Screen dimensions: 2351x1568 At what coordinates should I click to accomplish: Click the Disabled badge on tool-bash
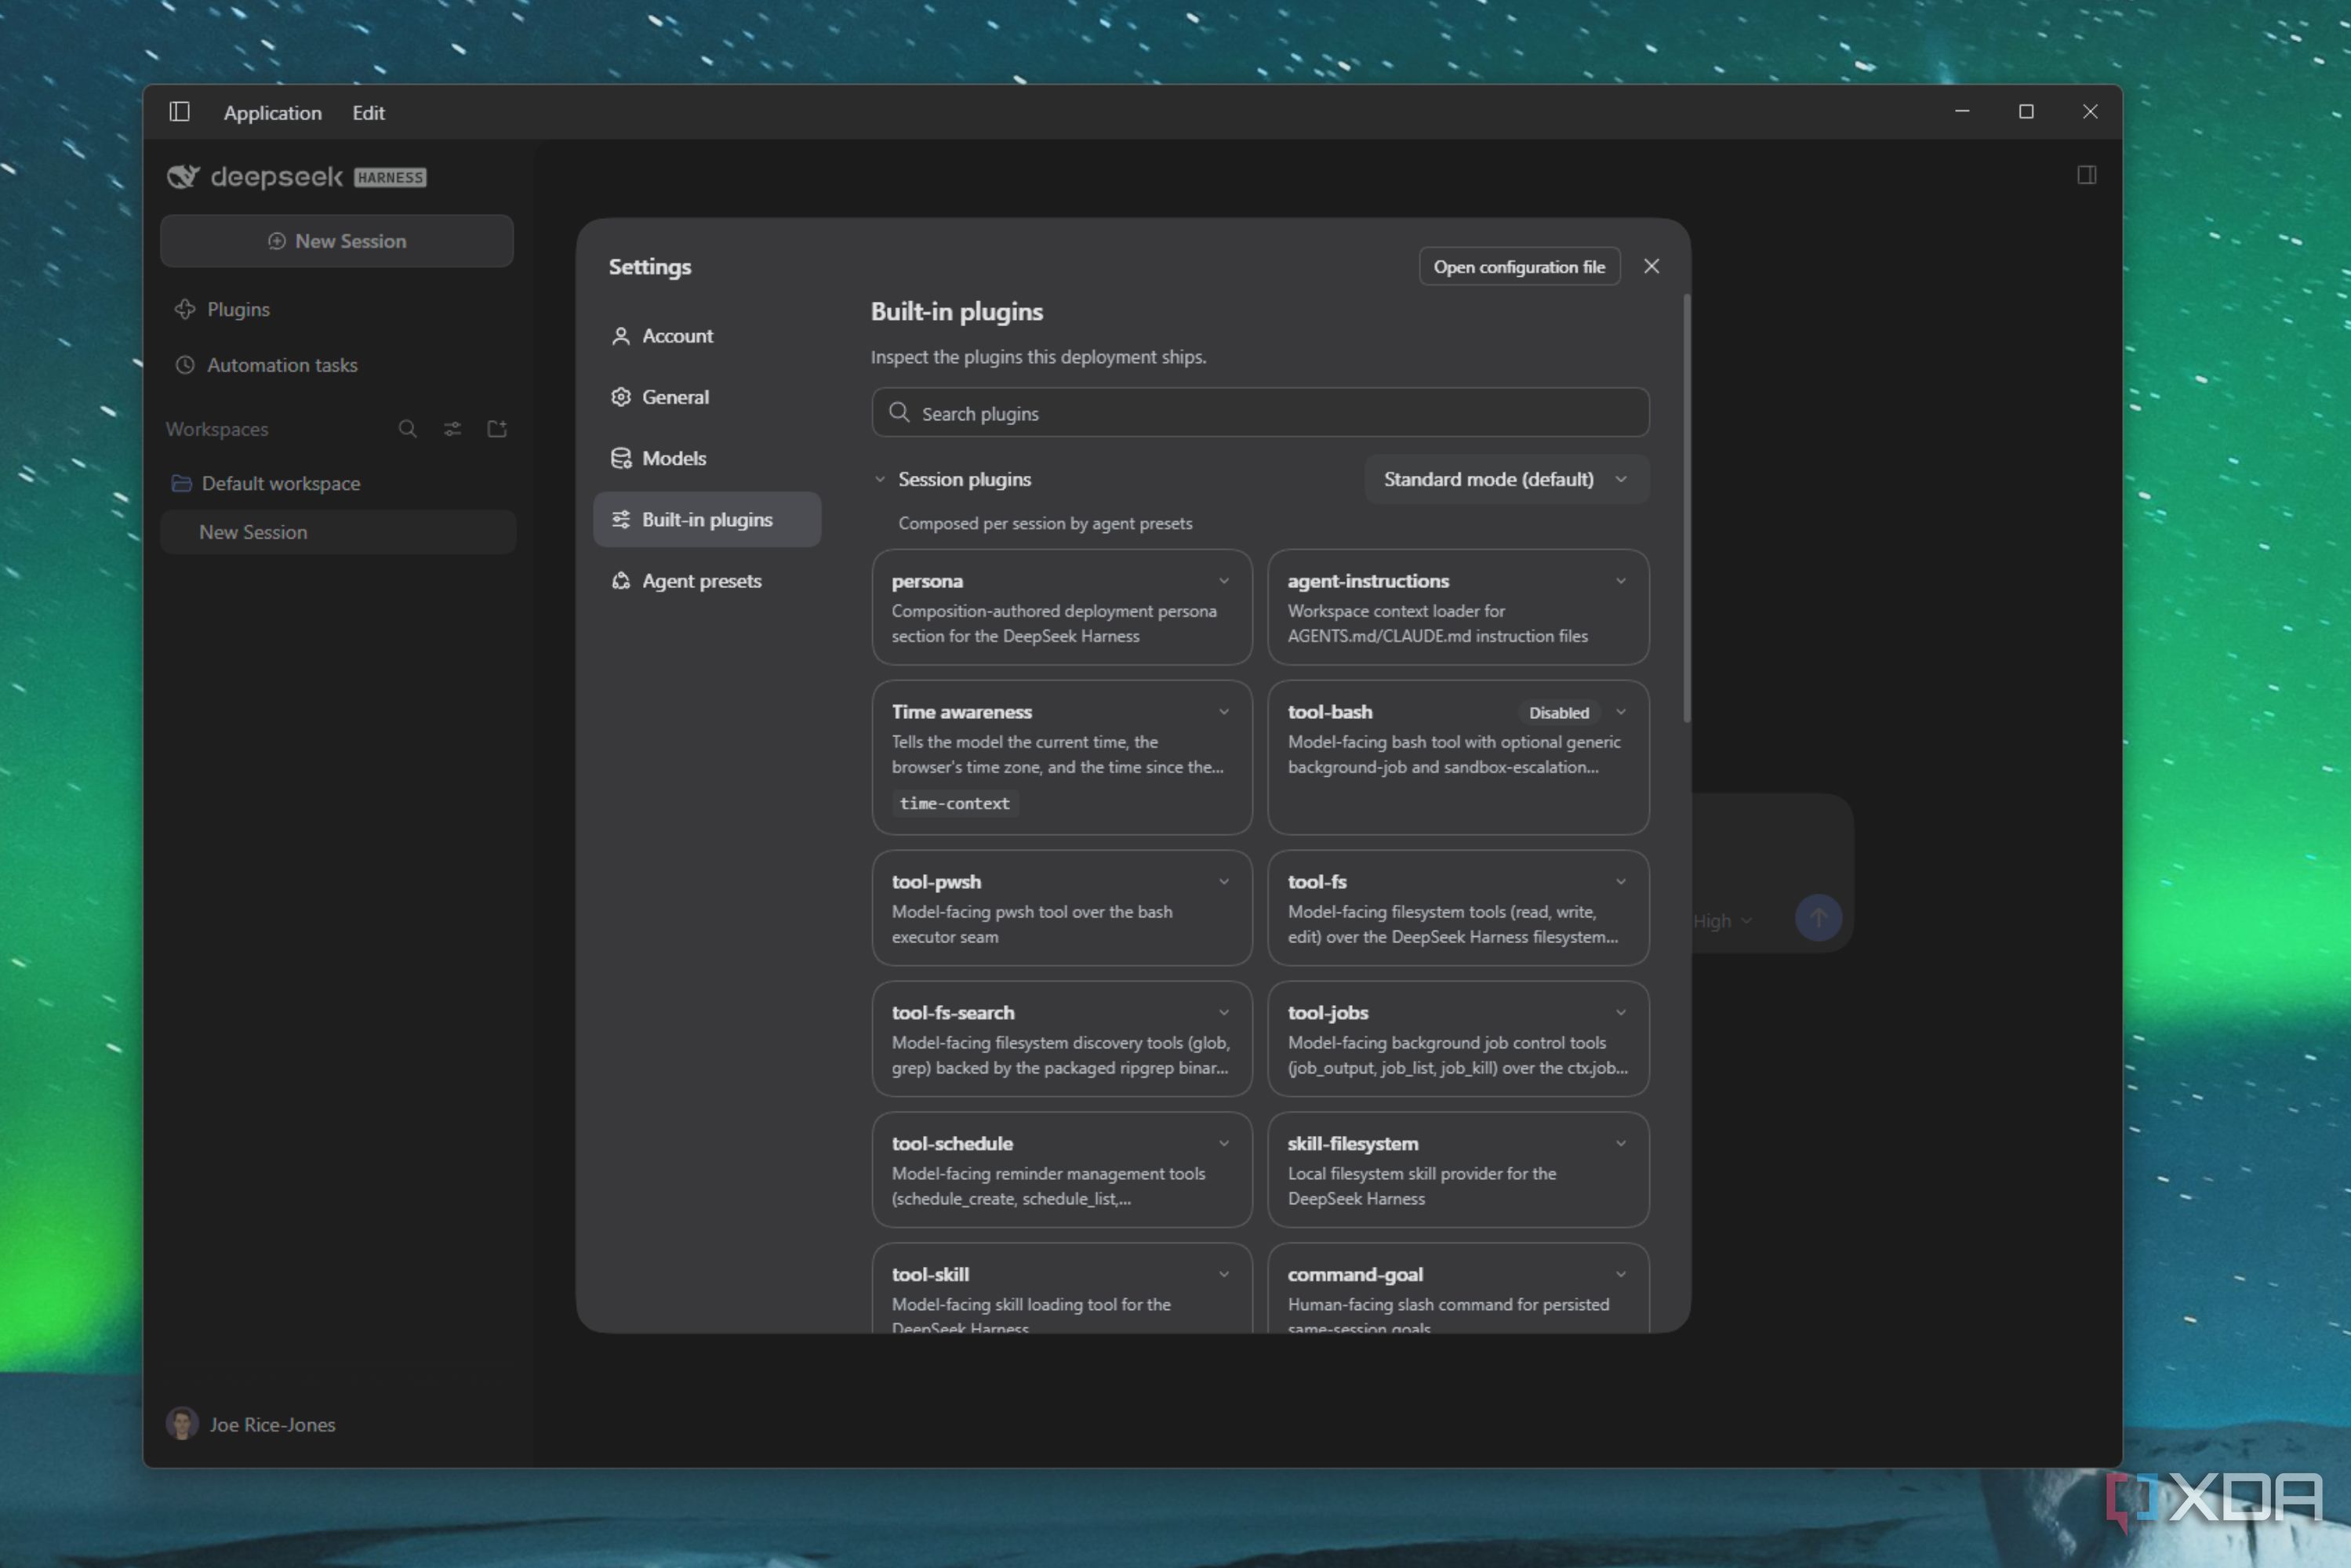pos(1558,712)
